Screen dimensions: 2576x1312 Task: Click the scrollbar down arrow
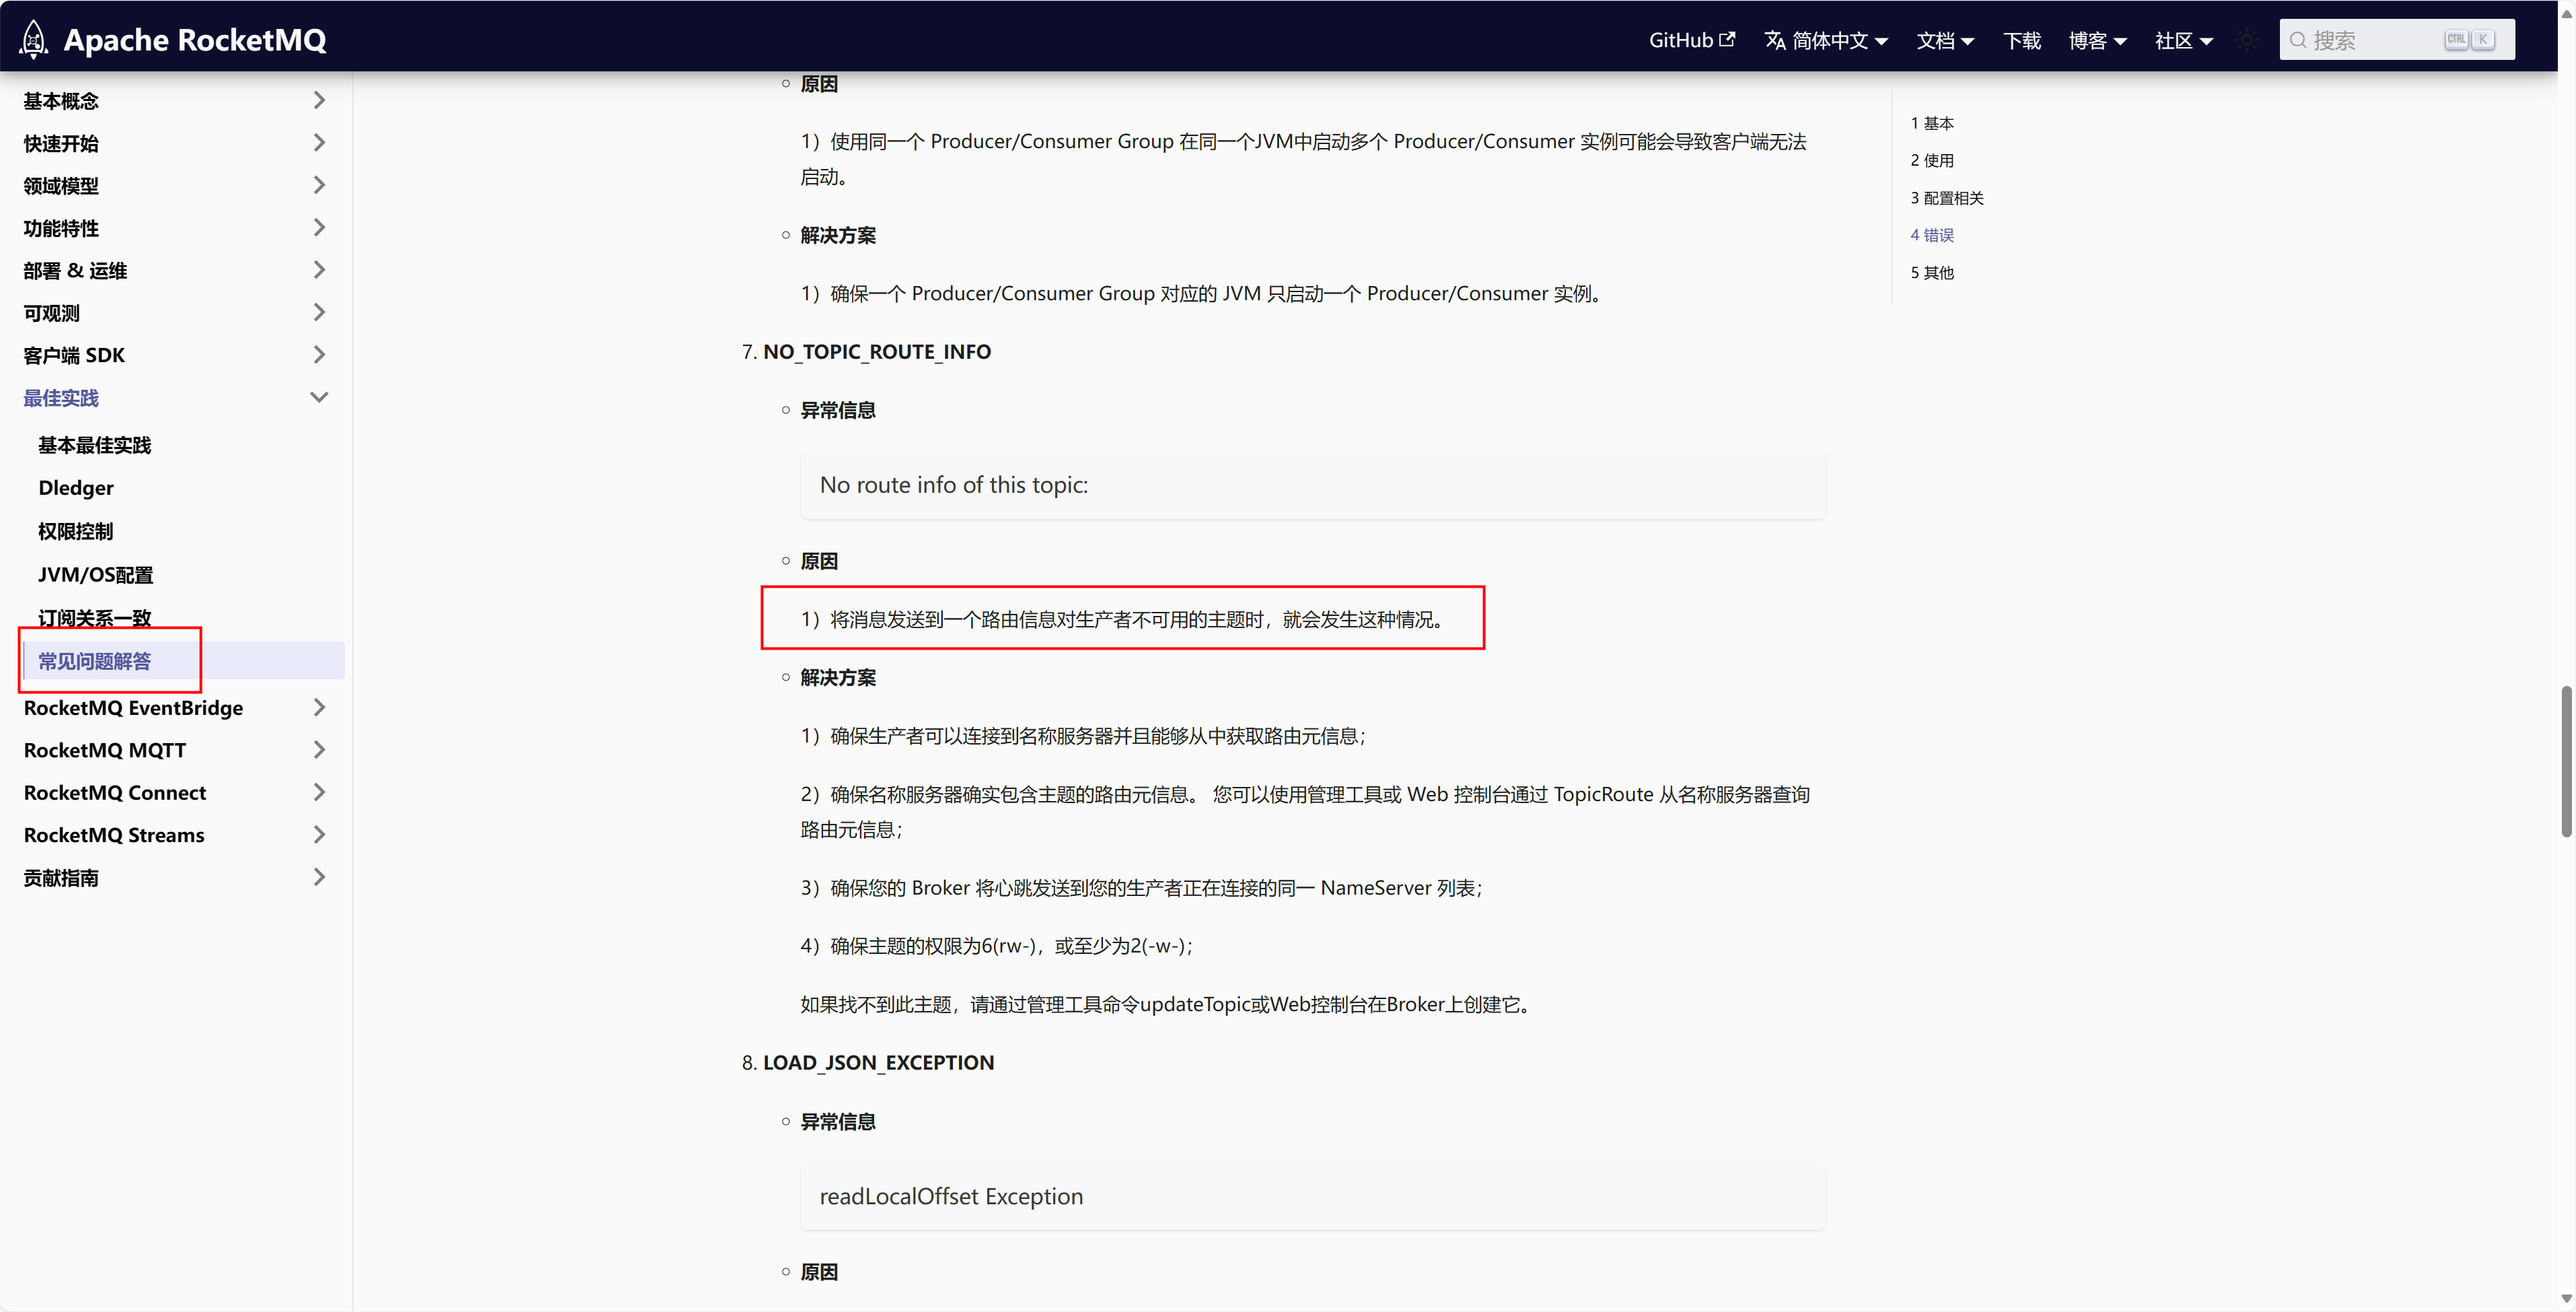tap(2566, 1299)
